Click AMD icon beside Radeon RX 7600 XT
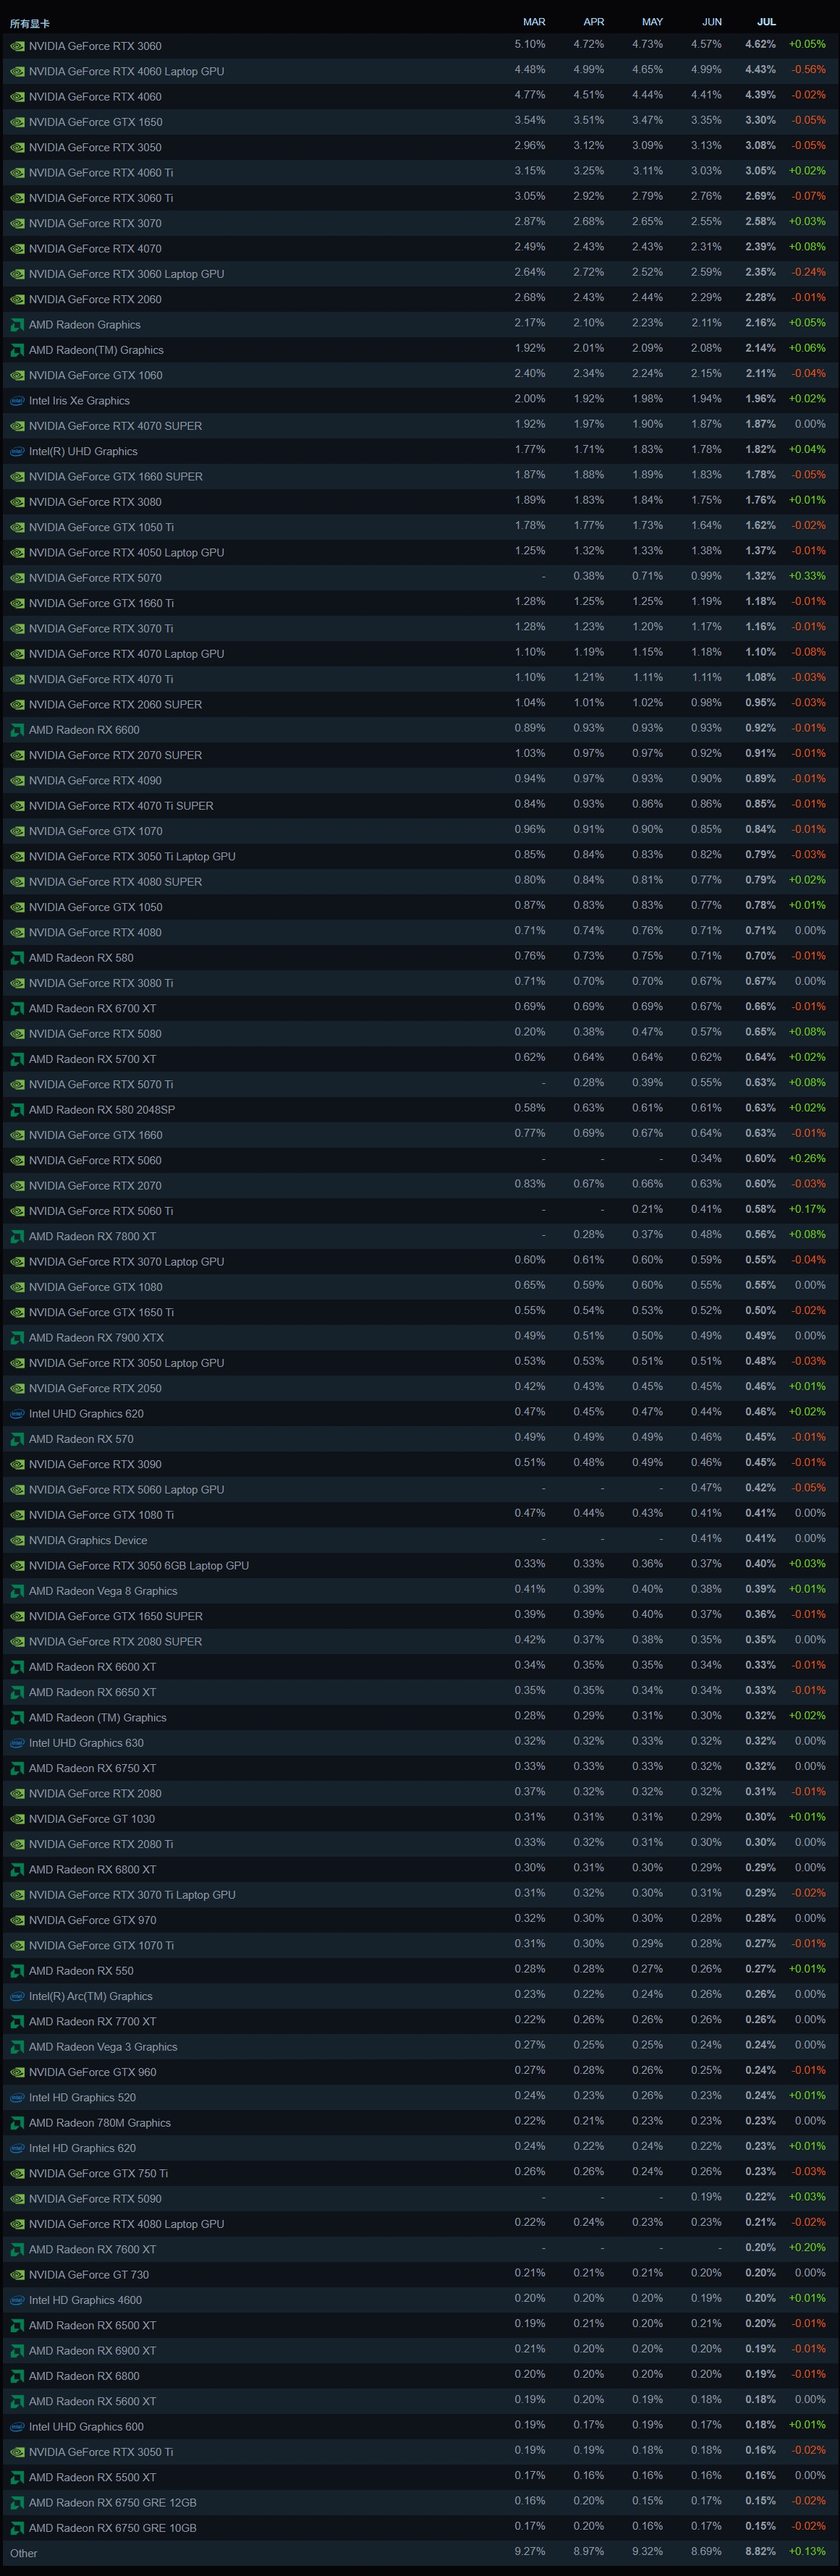This screenshot has width=840, height=2576. click(17, 2250)
